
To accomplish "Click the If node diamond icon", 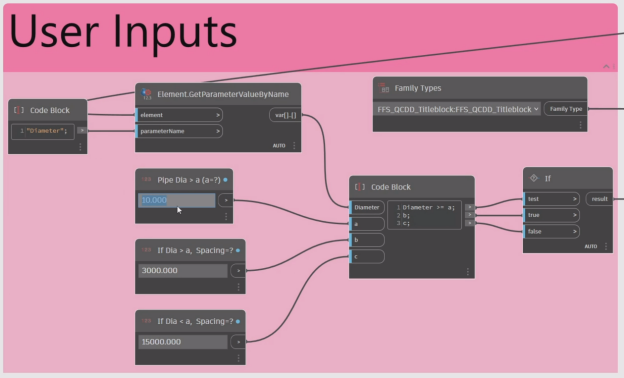I will point(534,178).
